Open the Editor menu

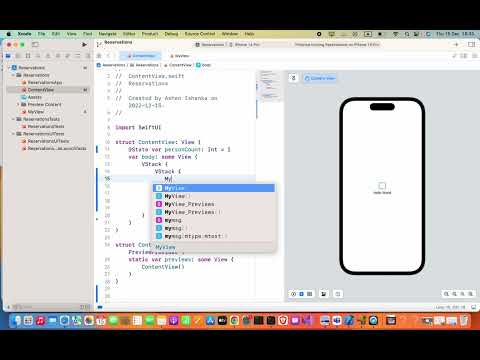pos(129,34)
